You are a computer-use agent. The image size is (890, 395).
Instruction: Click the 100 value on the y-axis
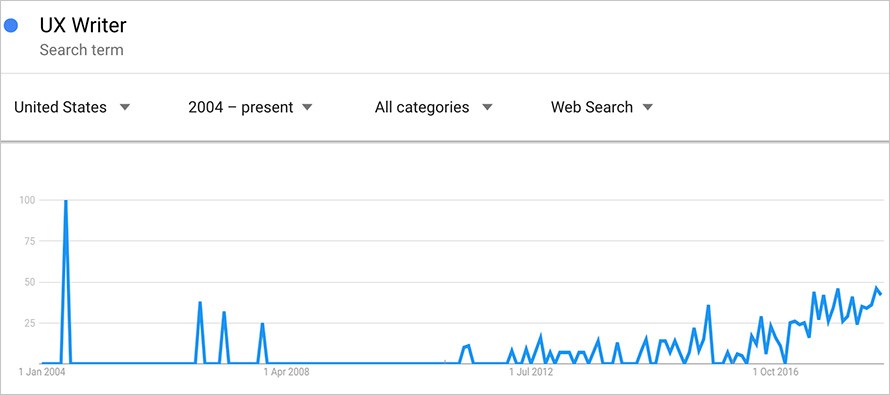click(27, 200)
